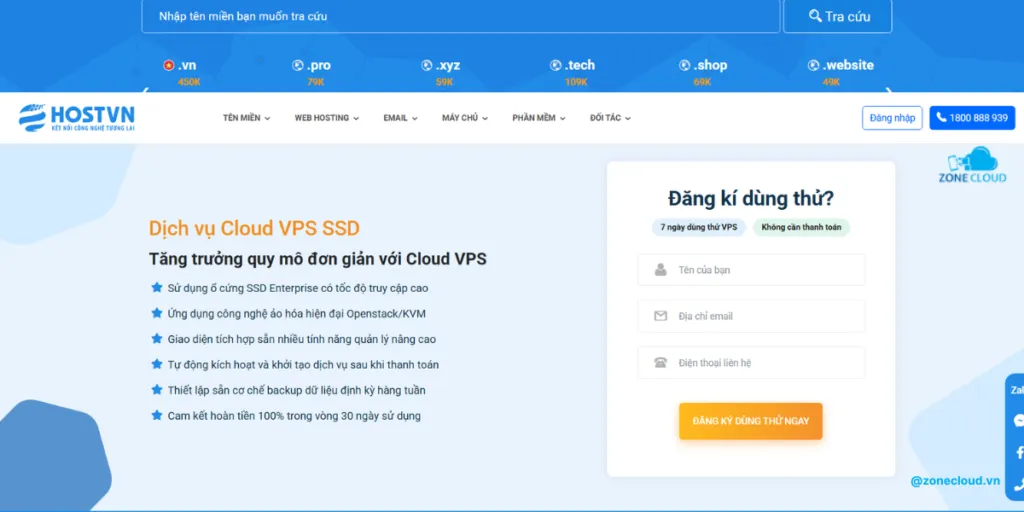
Task: Click the star beside backup dữ liệu bullet
Action: point(157,390)
